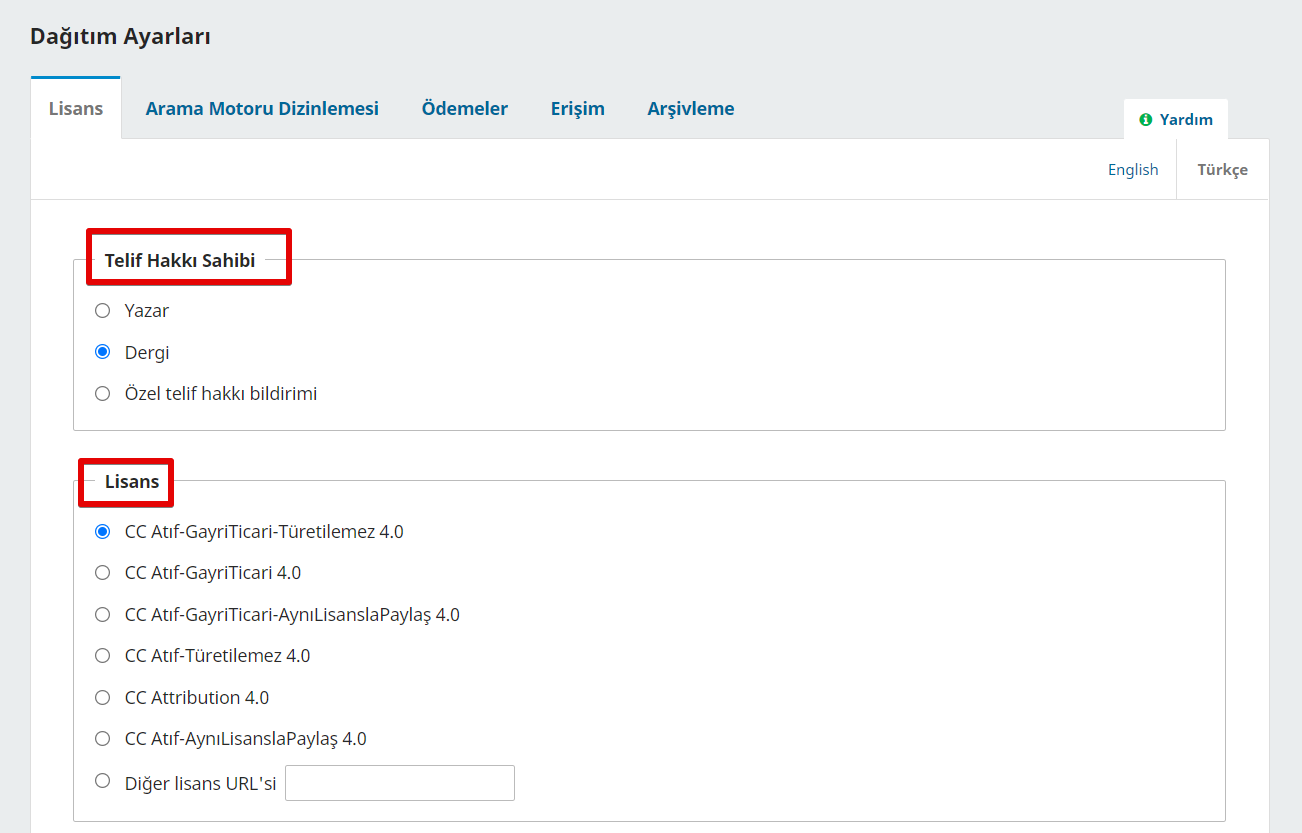The width and height of the screenshot is (1302, 833).
Task: Choose the CC Attribution 4.0 license
Action: click(x=102, y=698)
